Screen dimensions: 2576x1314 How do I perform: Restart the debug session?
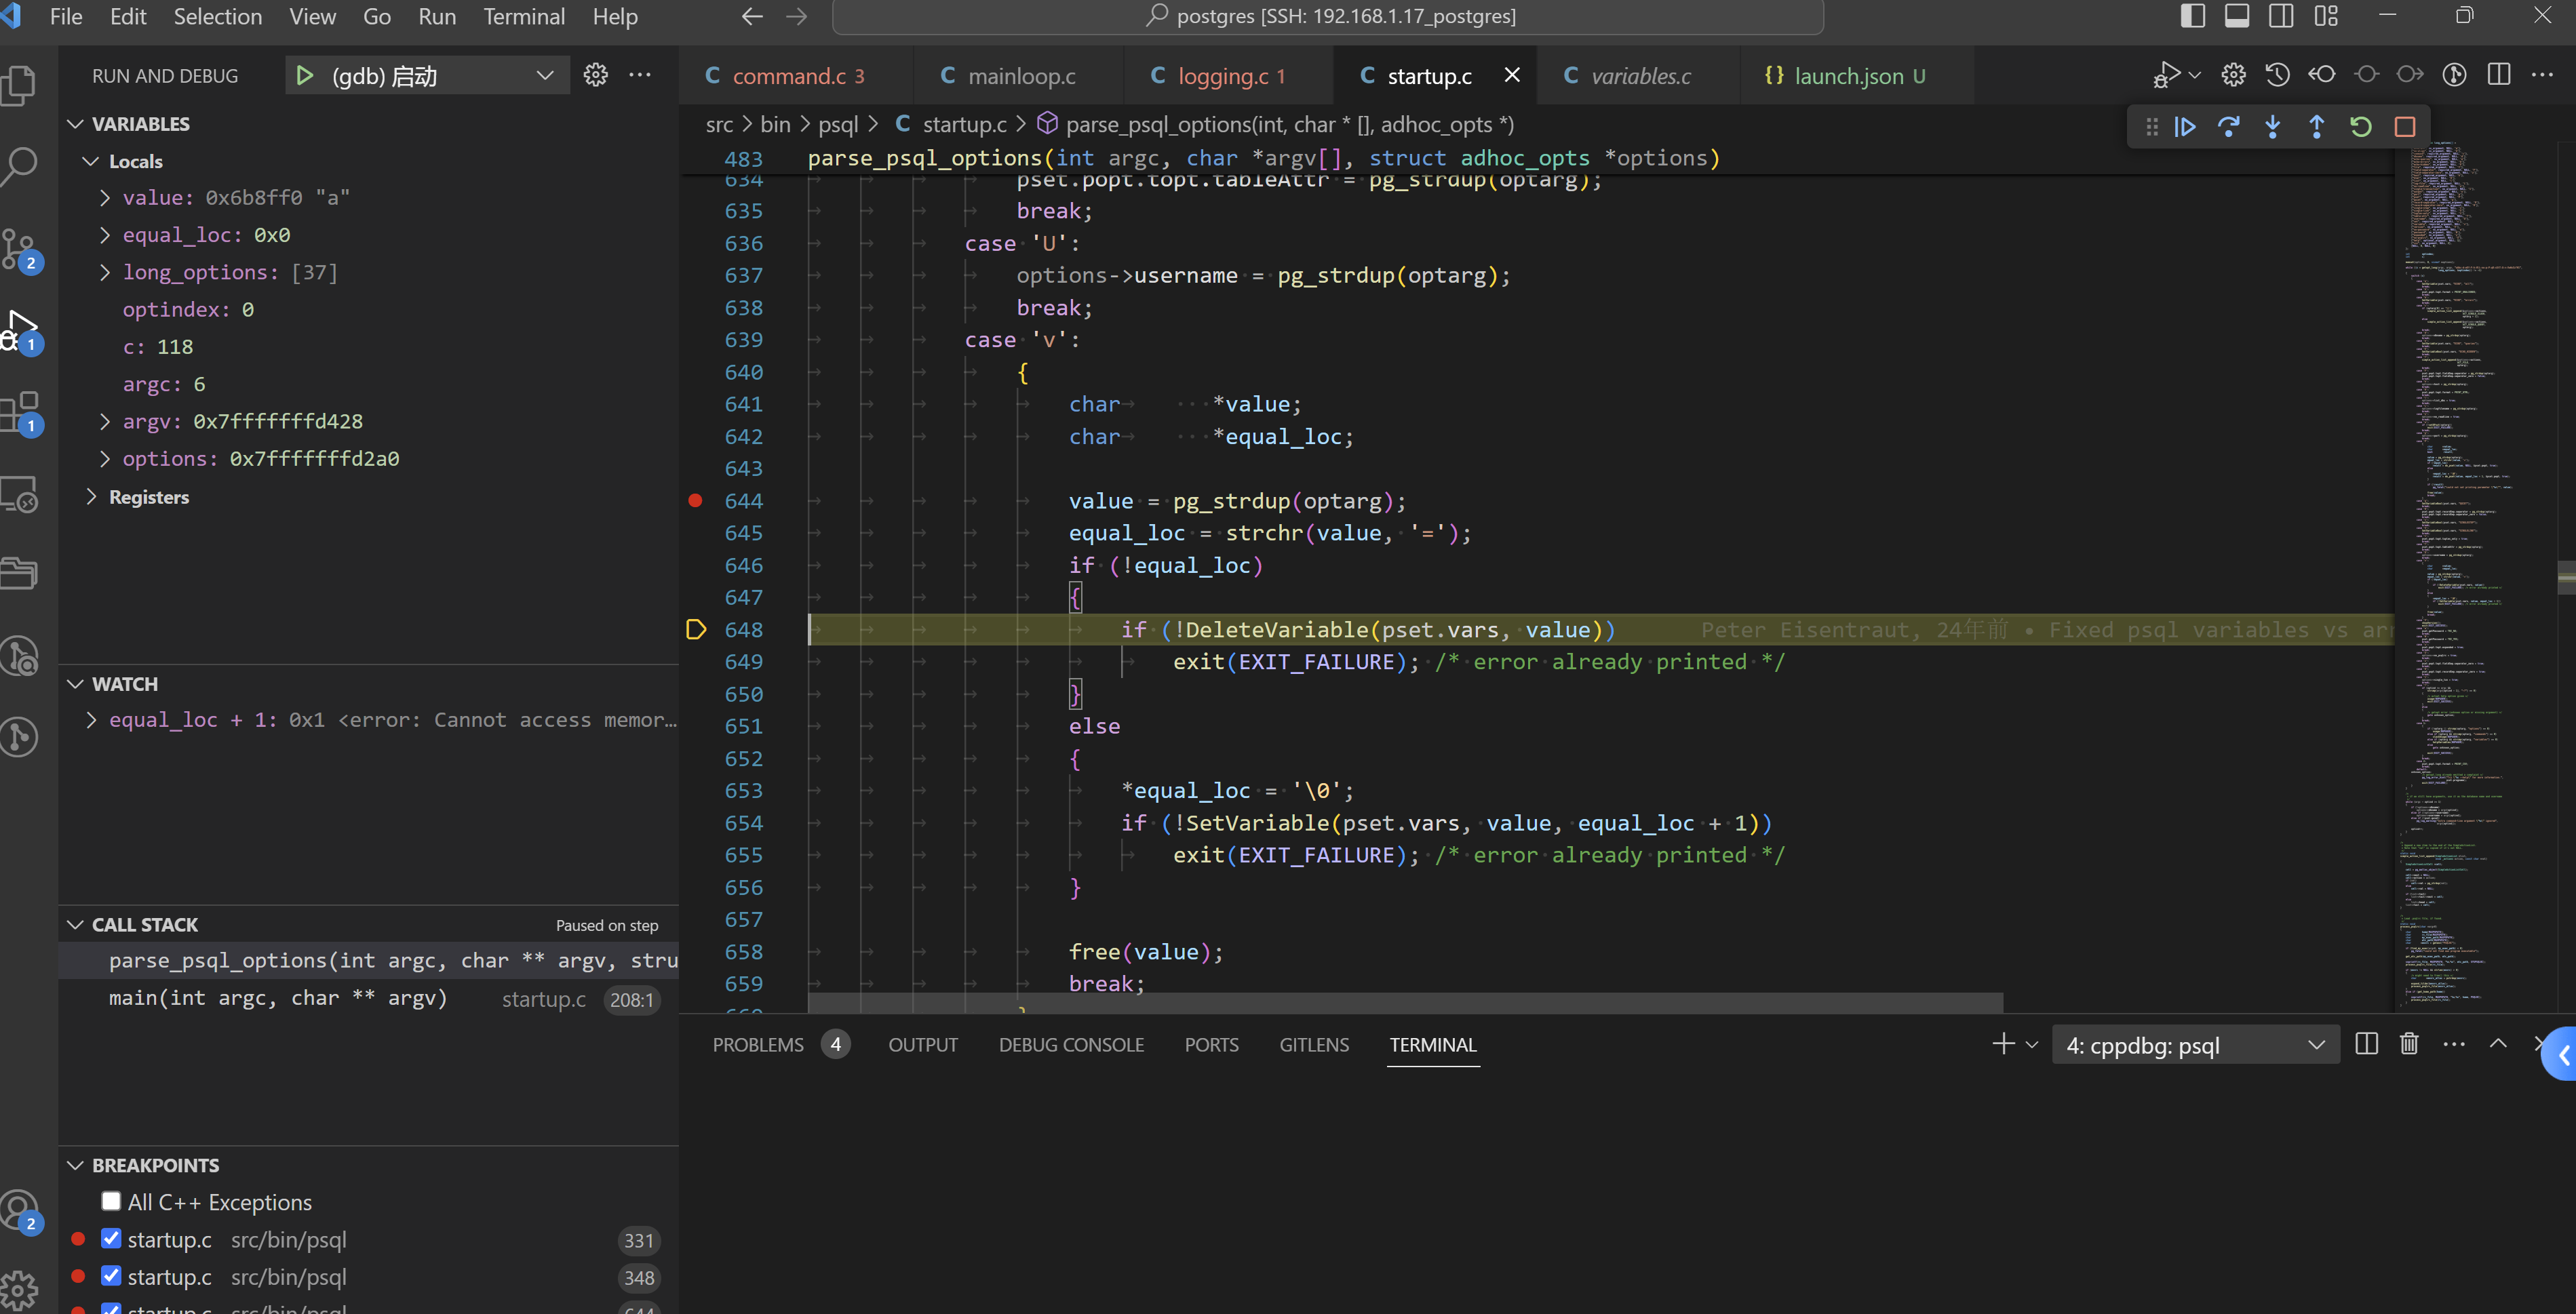tap(2361, 127)
